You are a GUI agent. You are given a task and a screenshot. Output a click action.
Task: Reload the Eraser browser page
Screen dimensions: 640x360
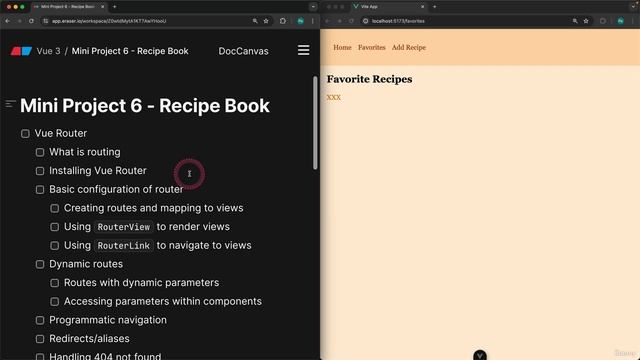click(31, 21)
